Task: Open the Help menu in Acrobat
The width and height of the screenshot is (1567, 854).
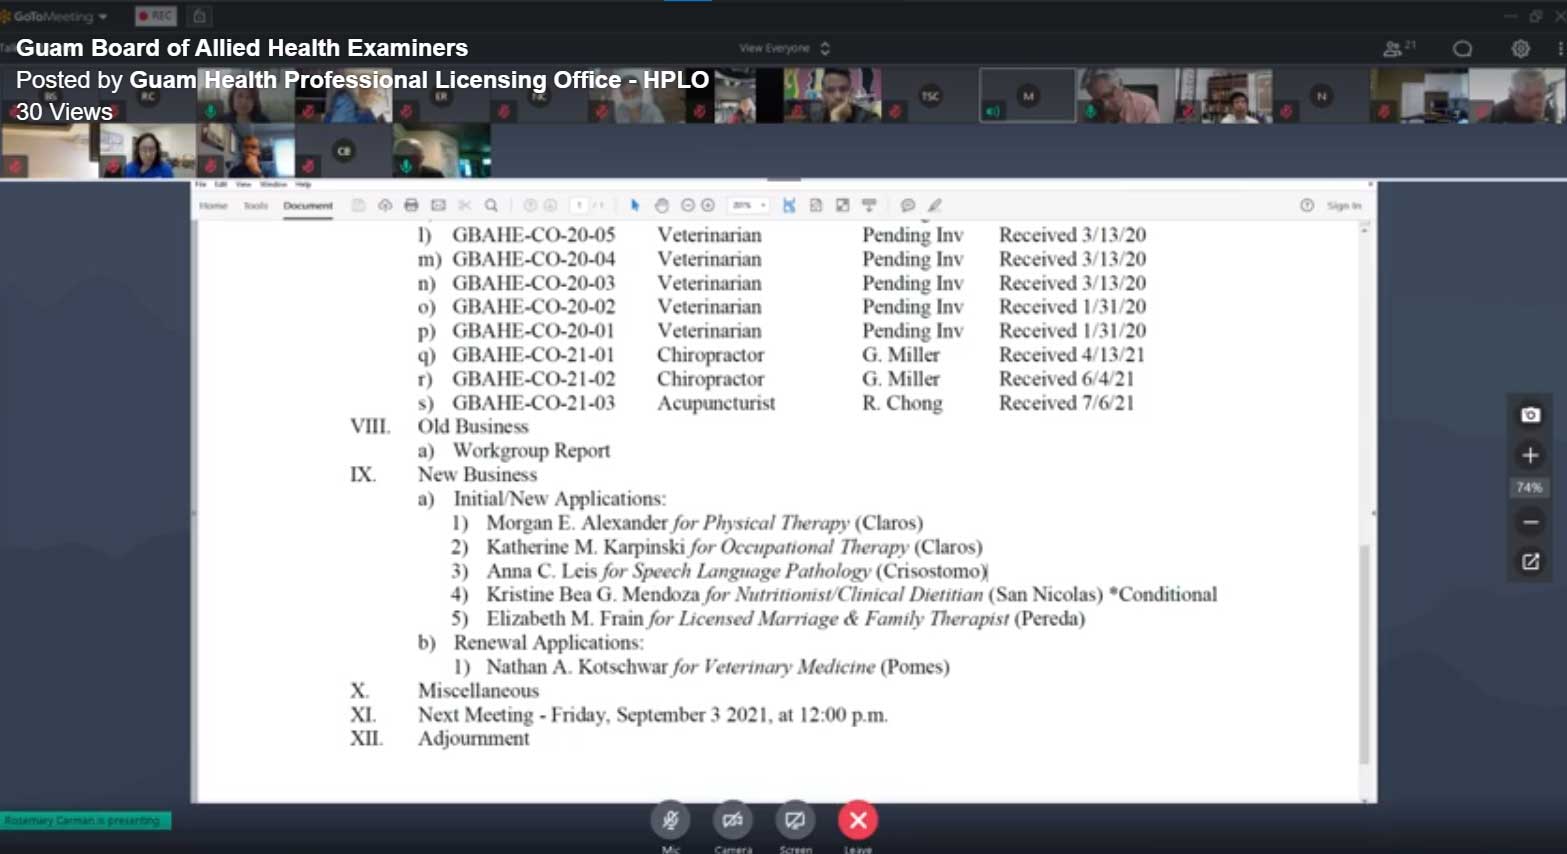Action: coord(303,185)
